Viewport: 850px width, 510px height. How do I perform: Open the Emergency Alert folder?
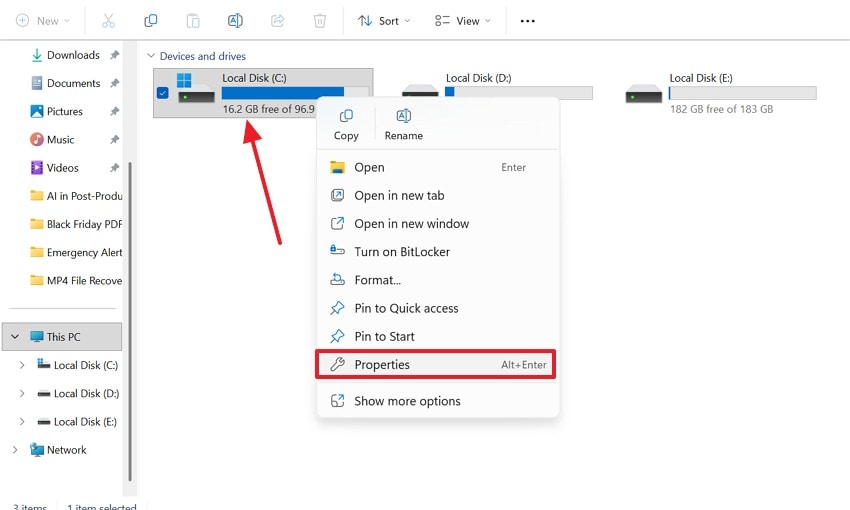click(76, 253)
